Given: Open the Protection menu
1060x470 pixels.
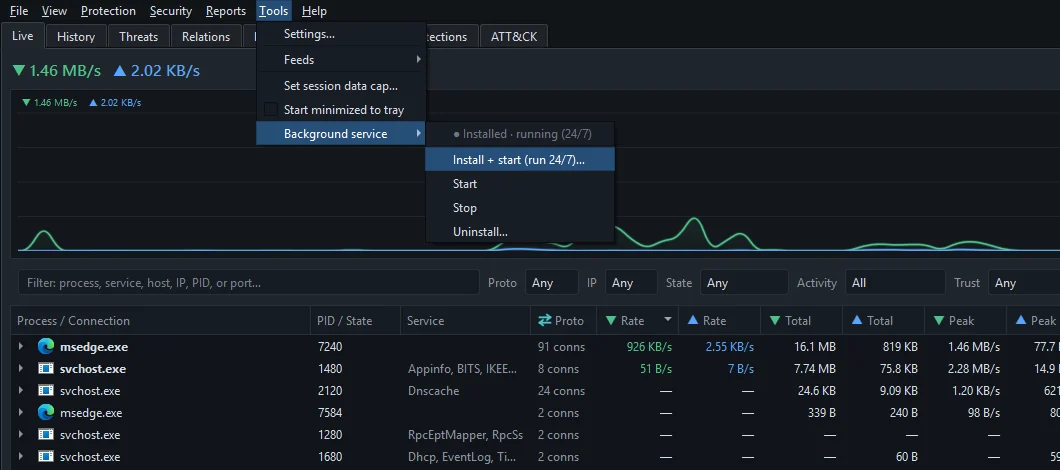Looking at the screenshot, I should coord(108,11).
